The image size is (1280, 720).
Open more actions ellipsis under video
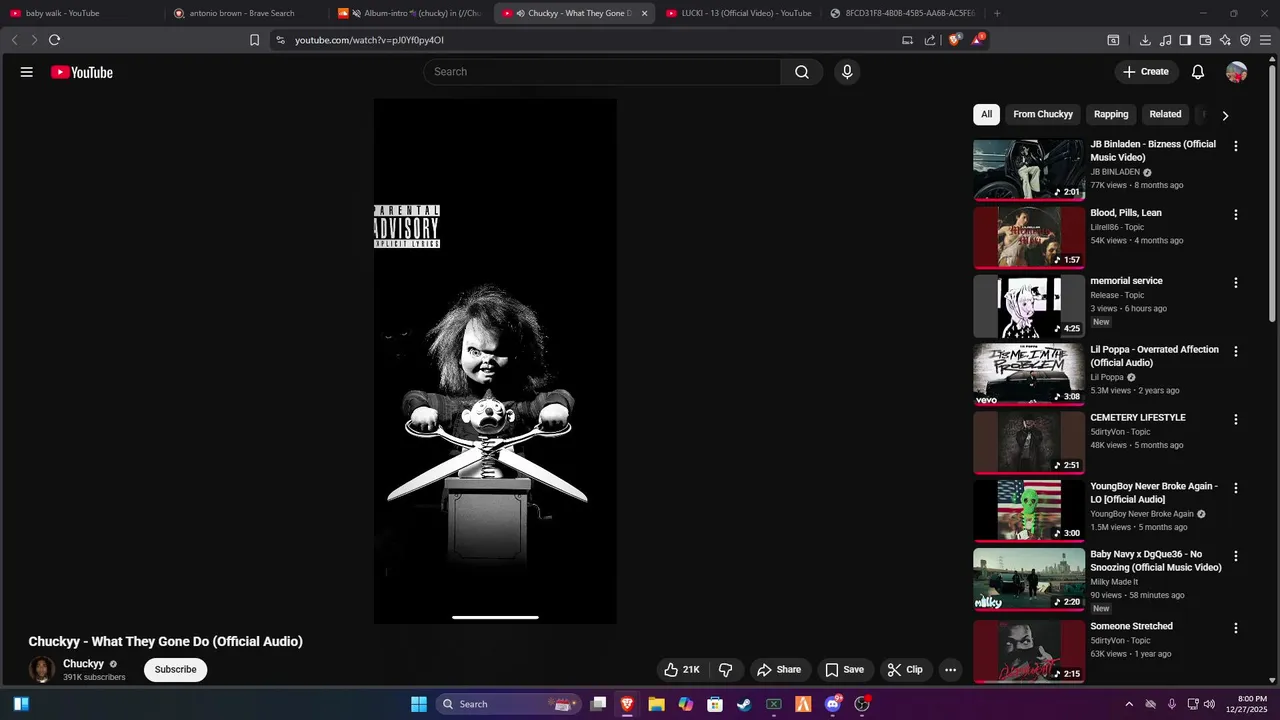point(951,670)
